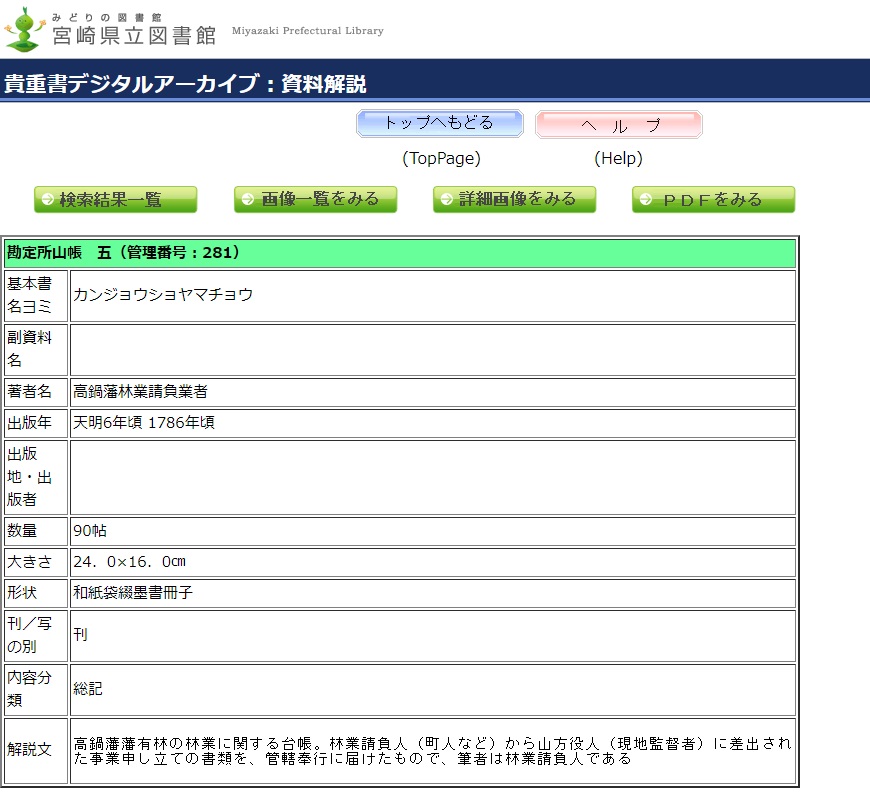This screenshot has width=870, height=810.
Task: Select the (TopPage) caption text
Action: 441,159
